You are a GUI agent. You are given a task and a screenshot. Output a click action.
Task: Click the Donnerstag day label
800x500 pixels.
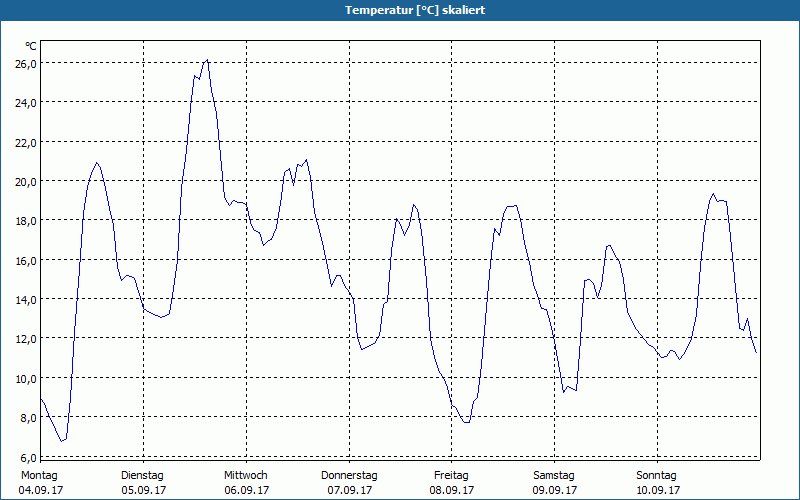click(349, 476)
